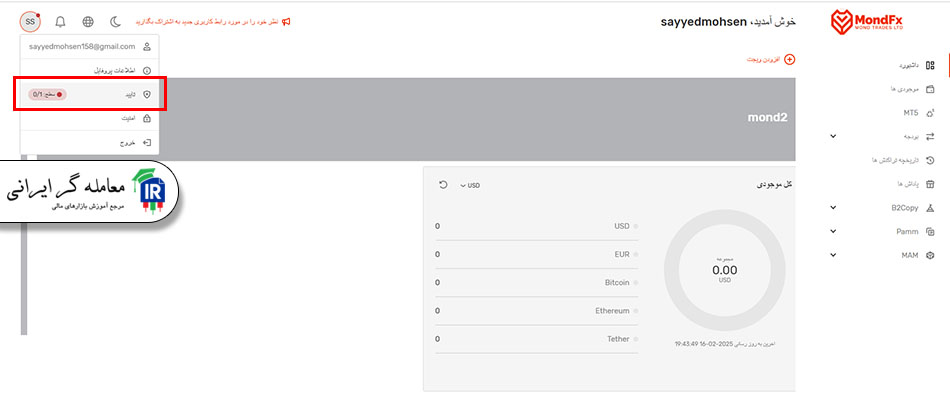This screenshot has height=395, width=950.
Task: Click the mond2 banner title
Action: [767, 118]
